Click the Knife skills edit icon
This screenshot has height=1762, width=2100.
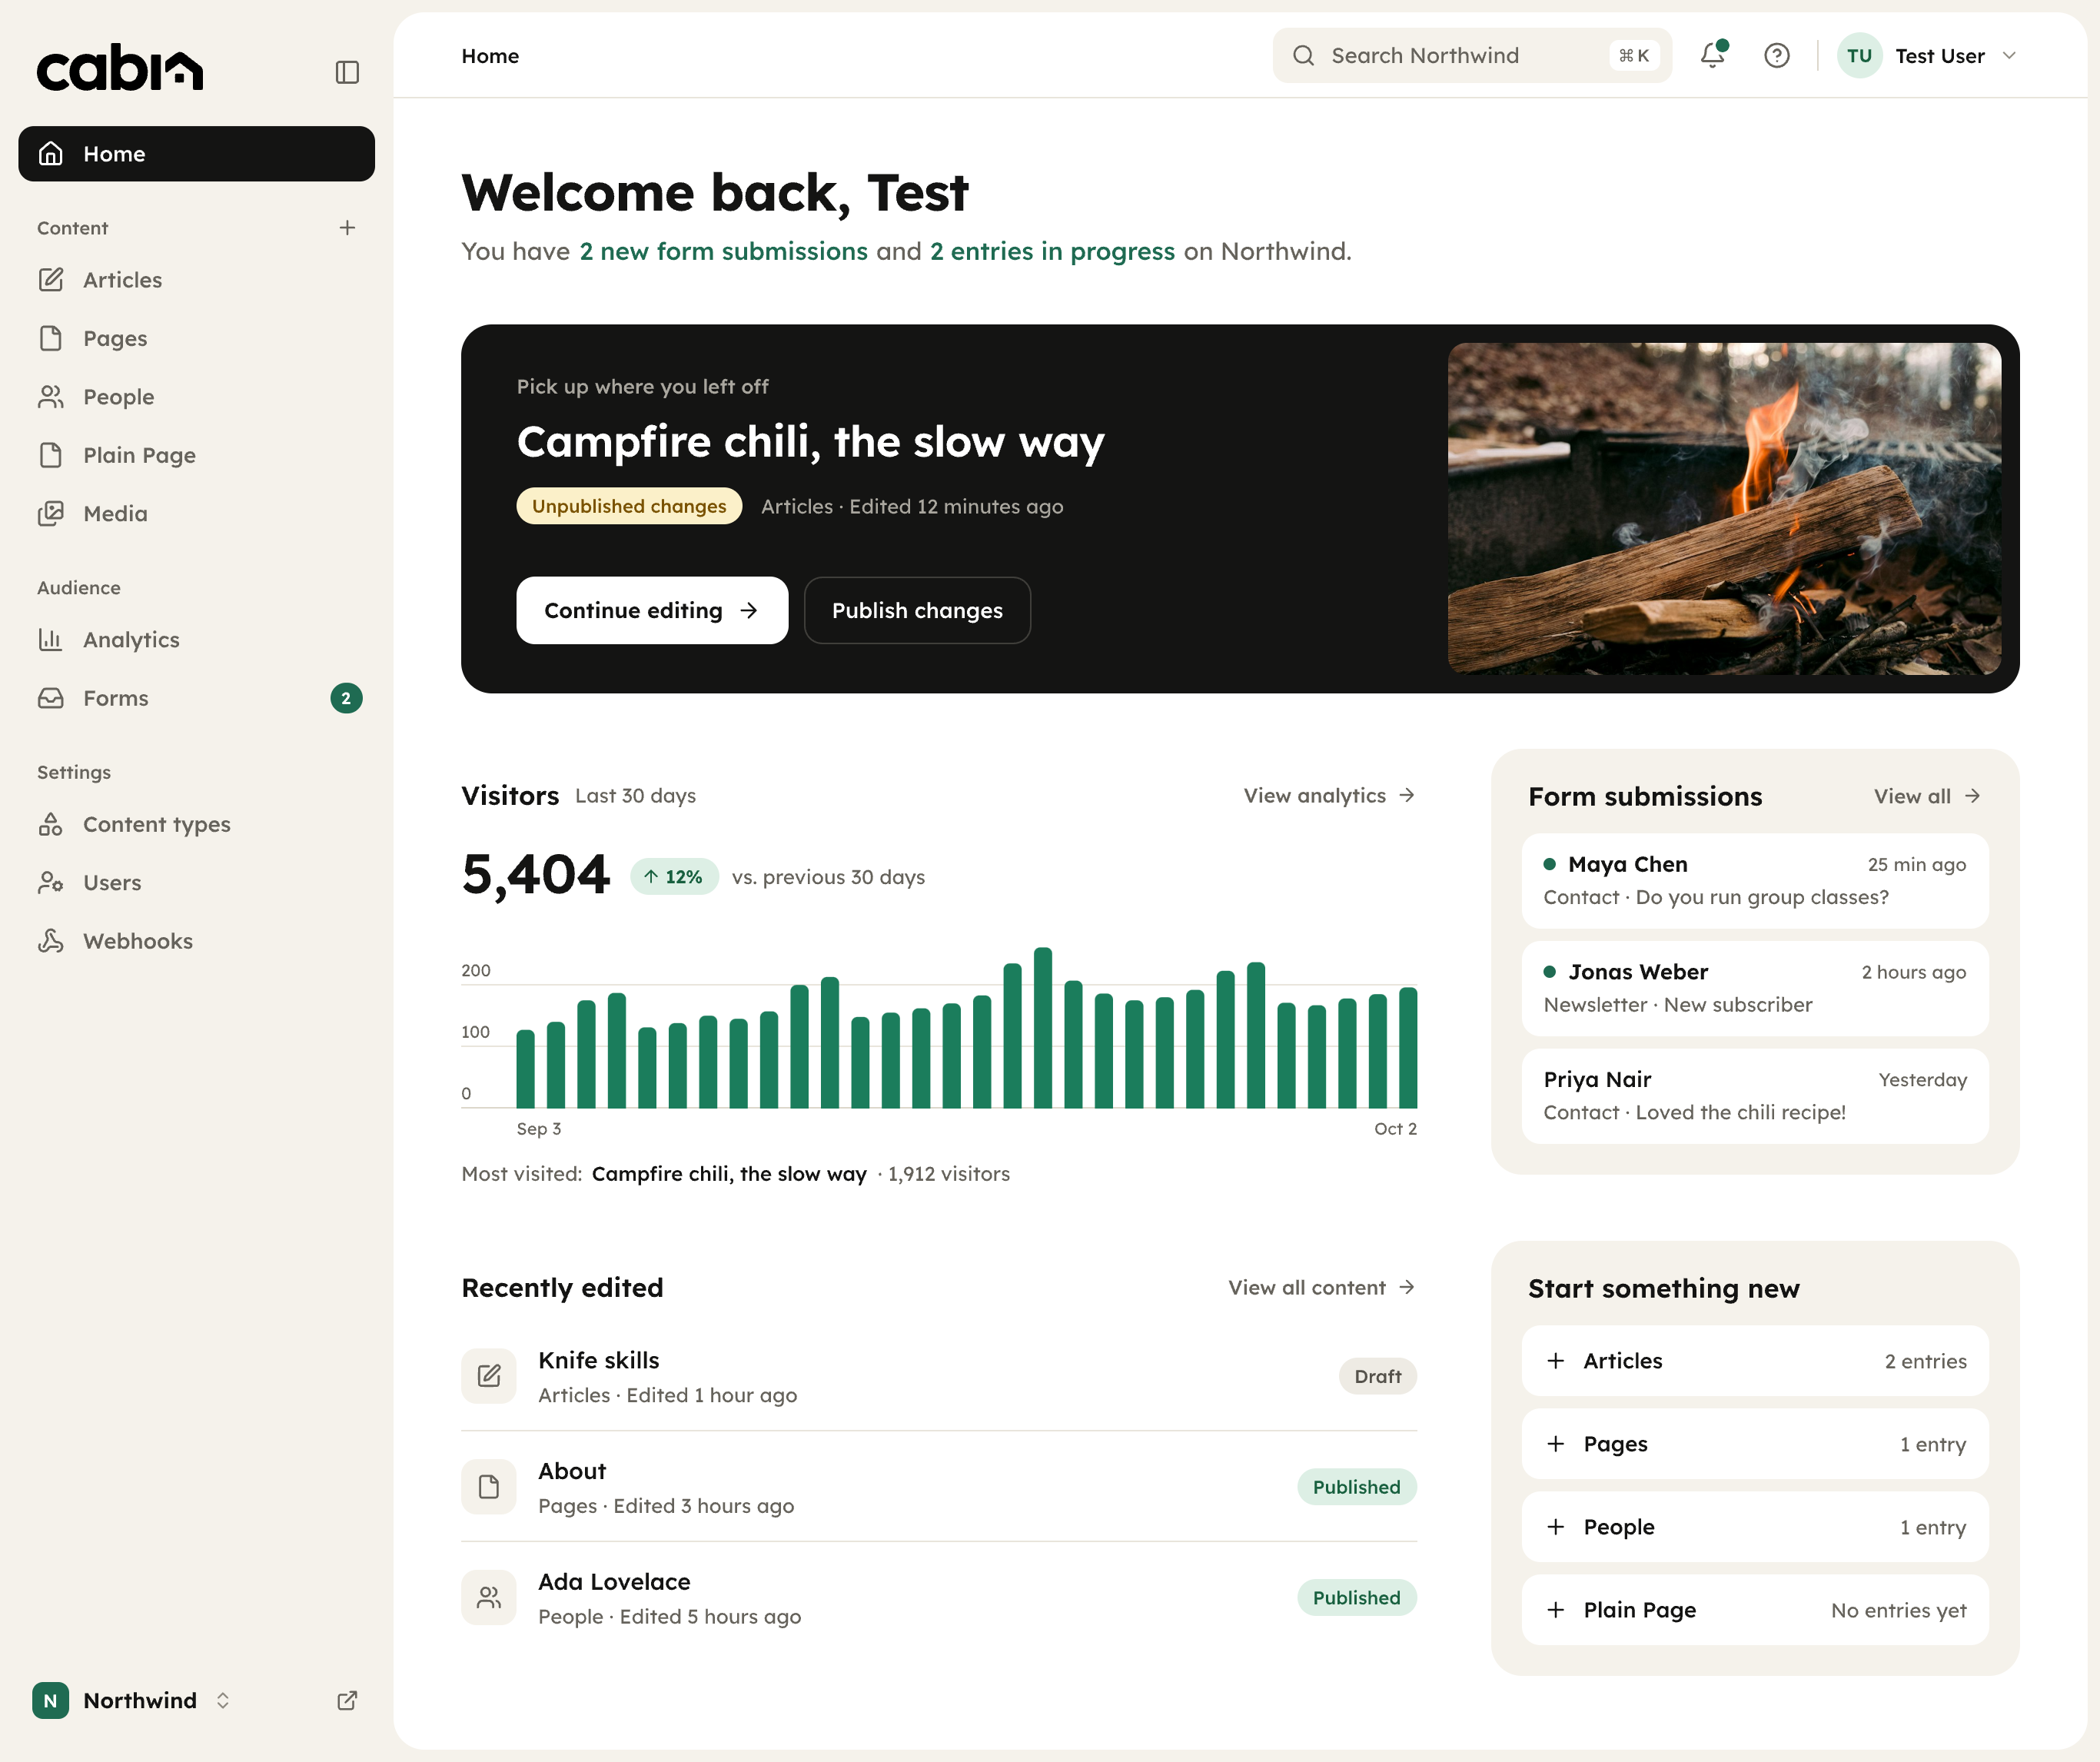489,1376
